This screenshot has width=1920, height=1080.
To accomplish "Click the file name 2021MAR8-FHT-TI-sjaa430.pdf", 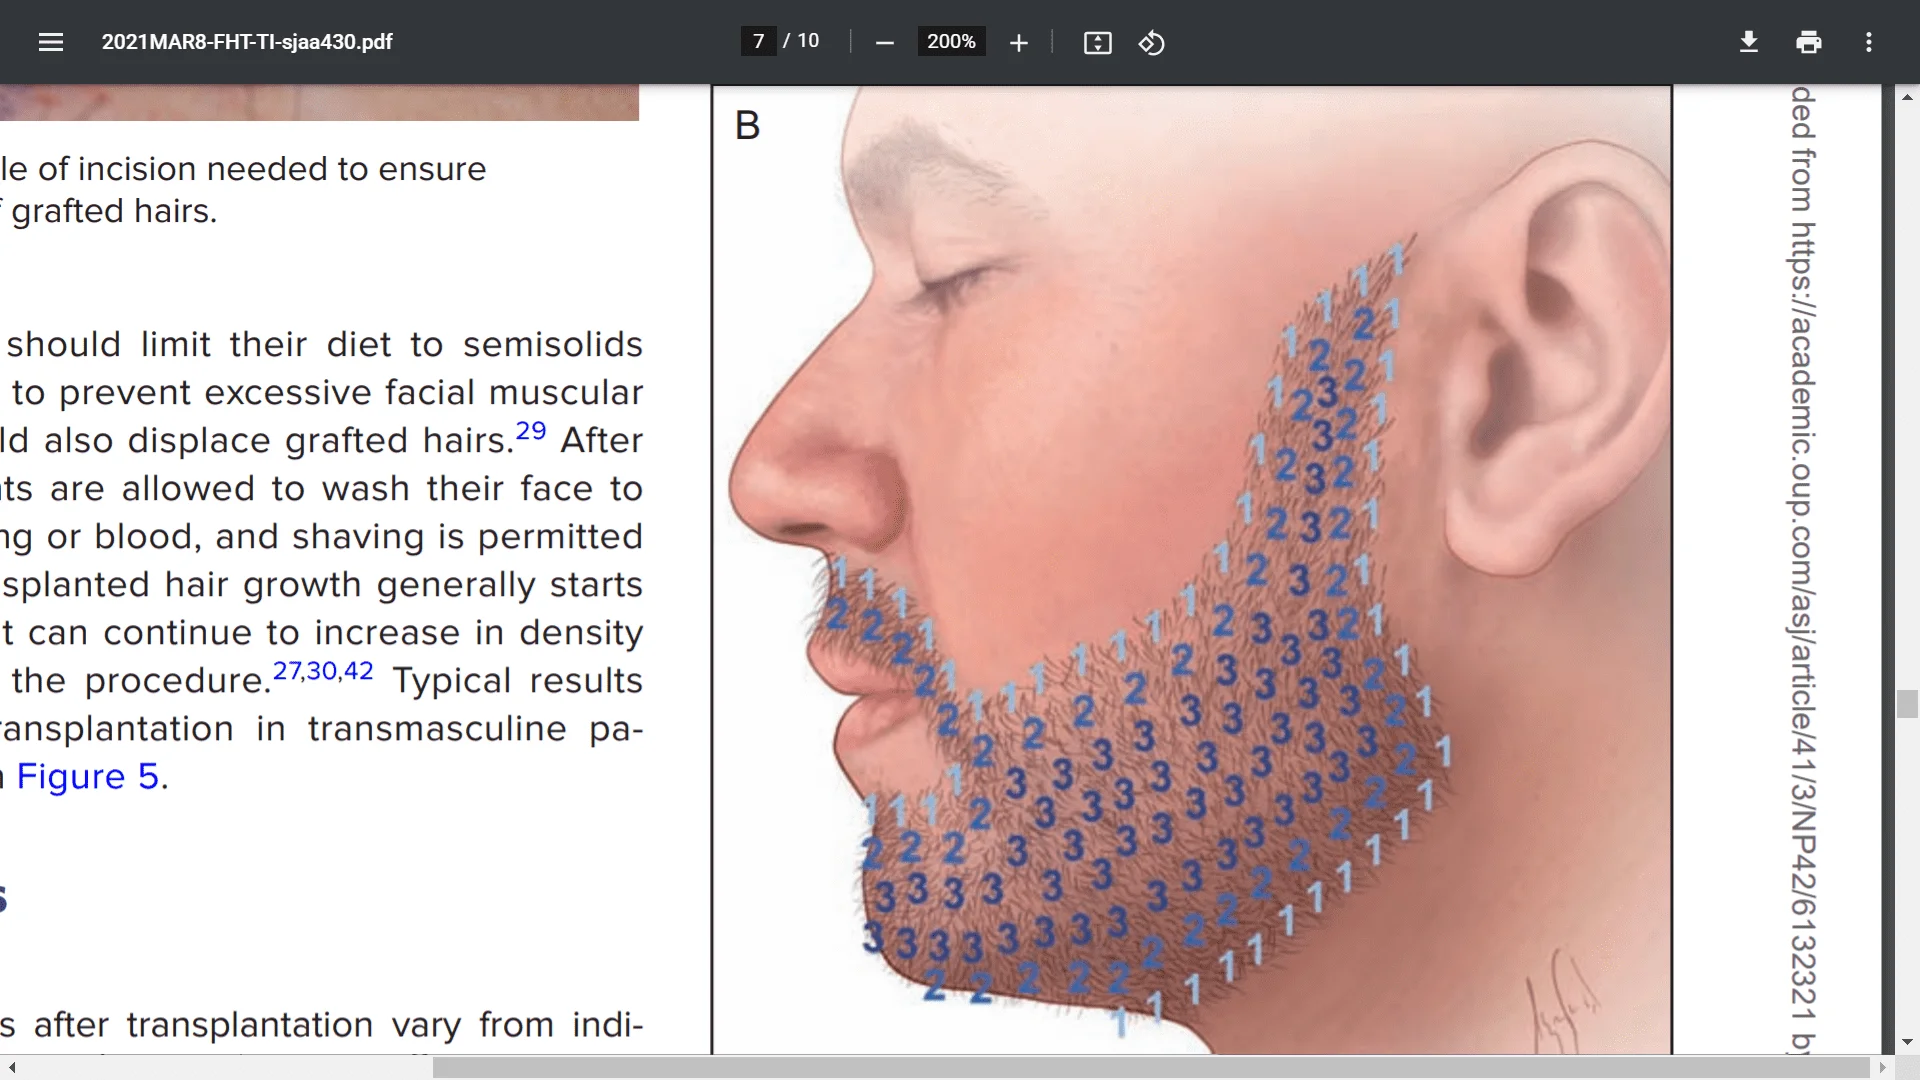I will 247,42.
